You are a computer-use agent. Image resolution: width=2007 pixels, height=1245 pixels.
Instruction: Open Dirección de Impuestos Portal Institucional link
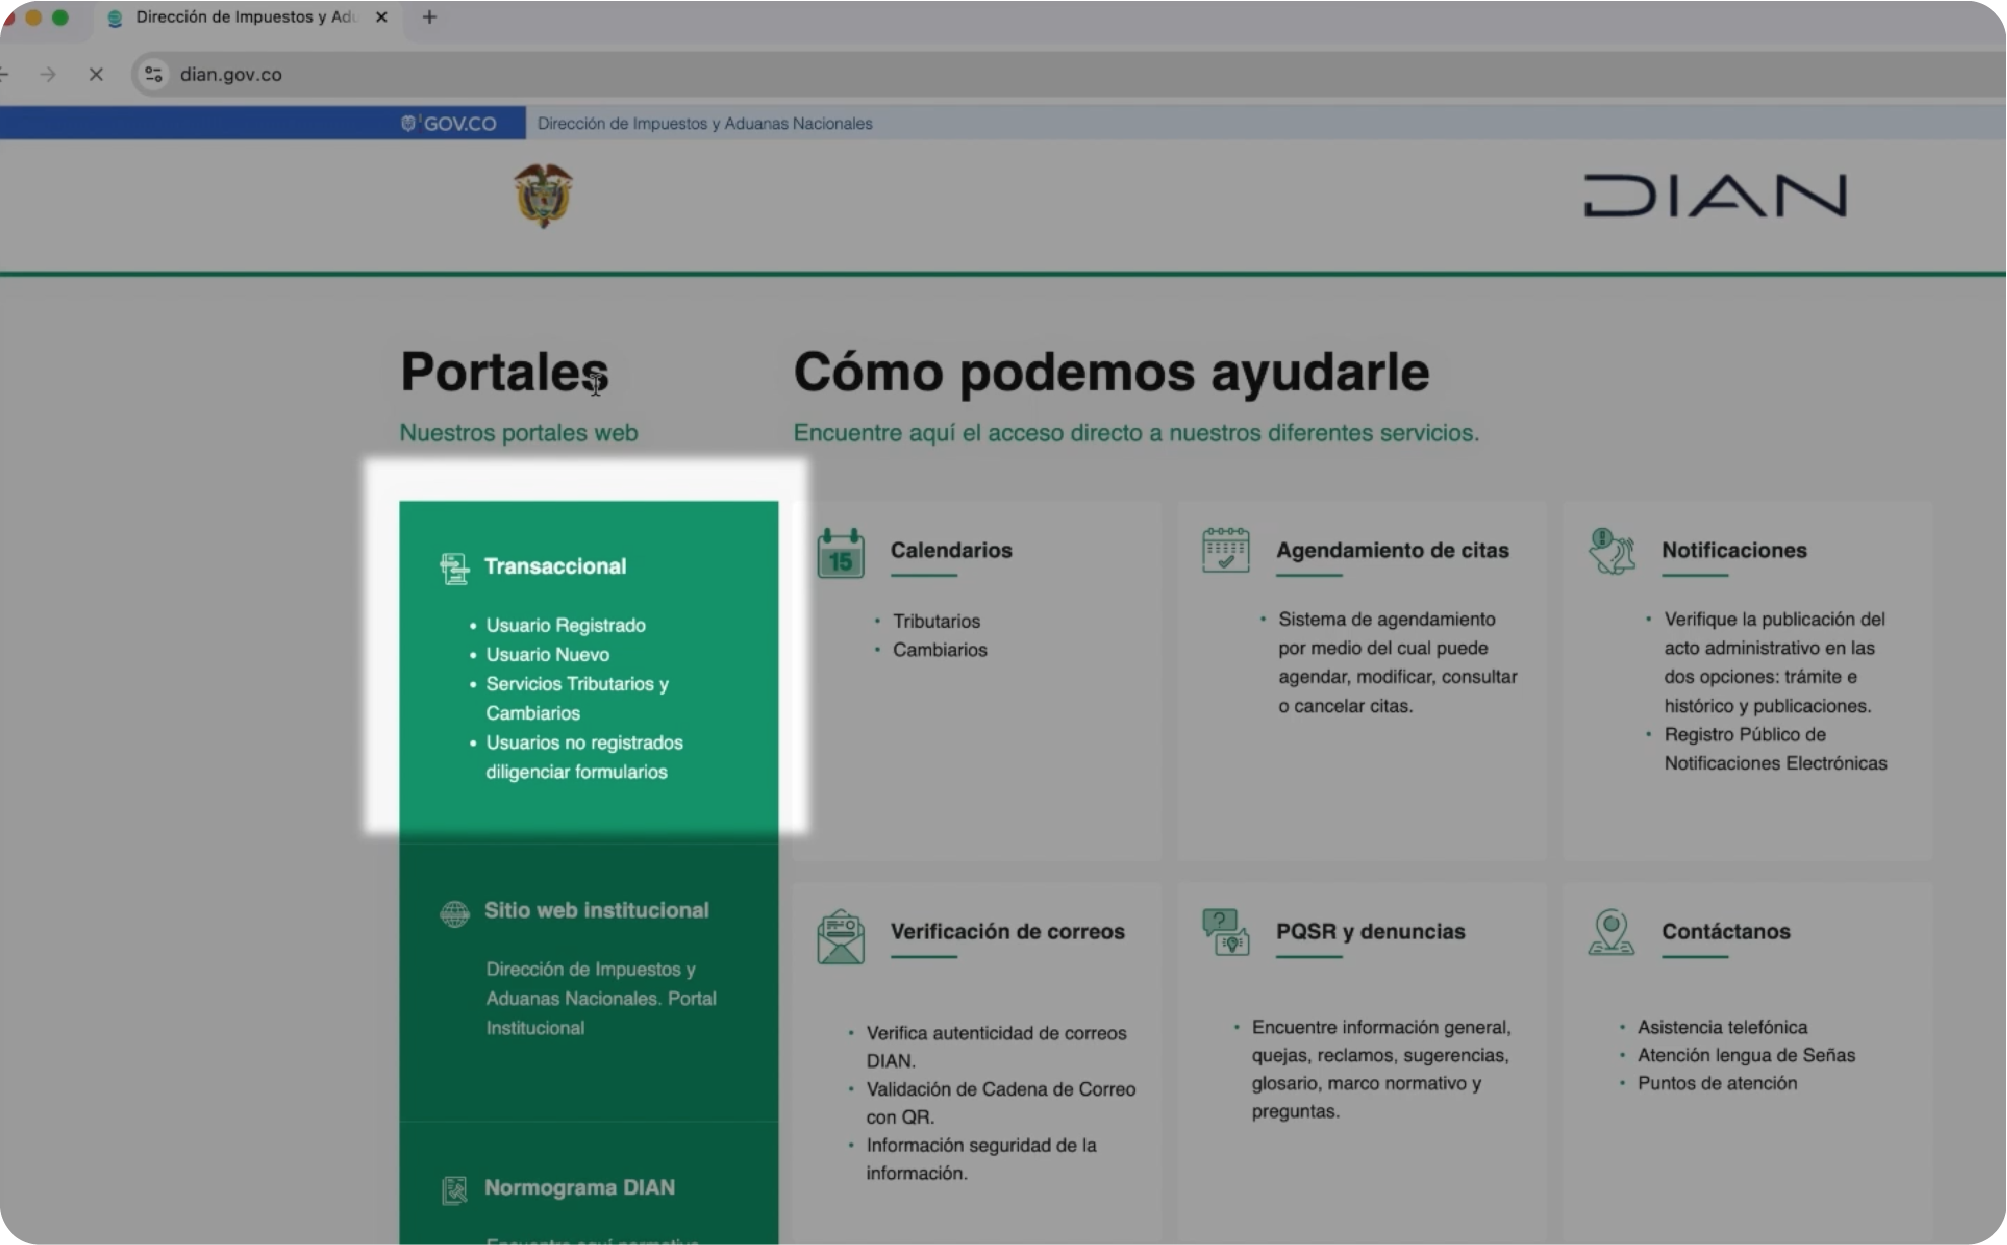601,998
